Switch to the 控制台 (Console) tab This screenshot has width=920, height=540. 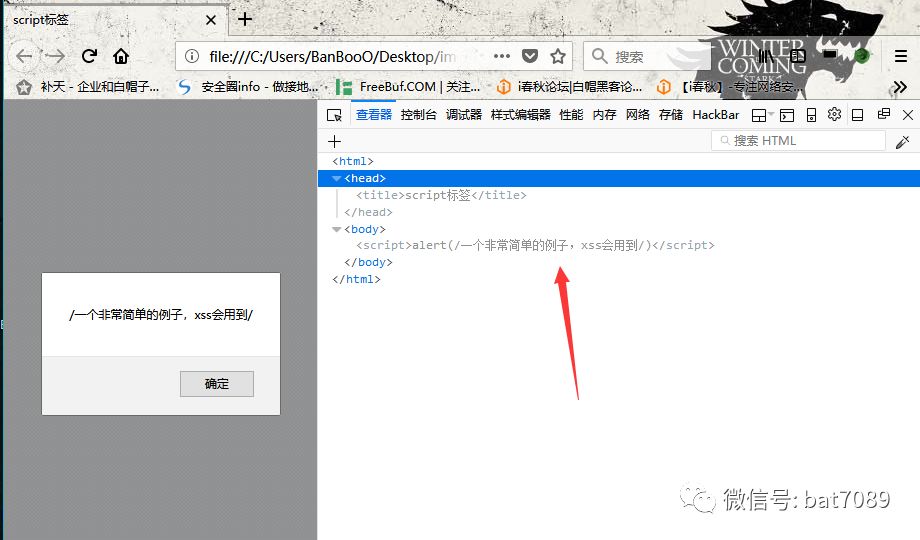coord(418,114)
